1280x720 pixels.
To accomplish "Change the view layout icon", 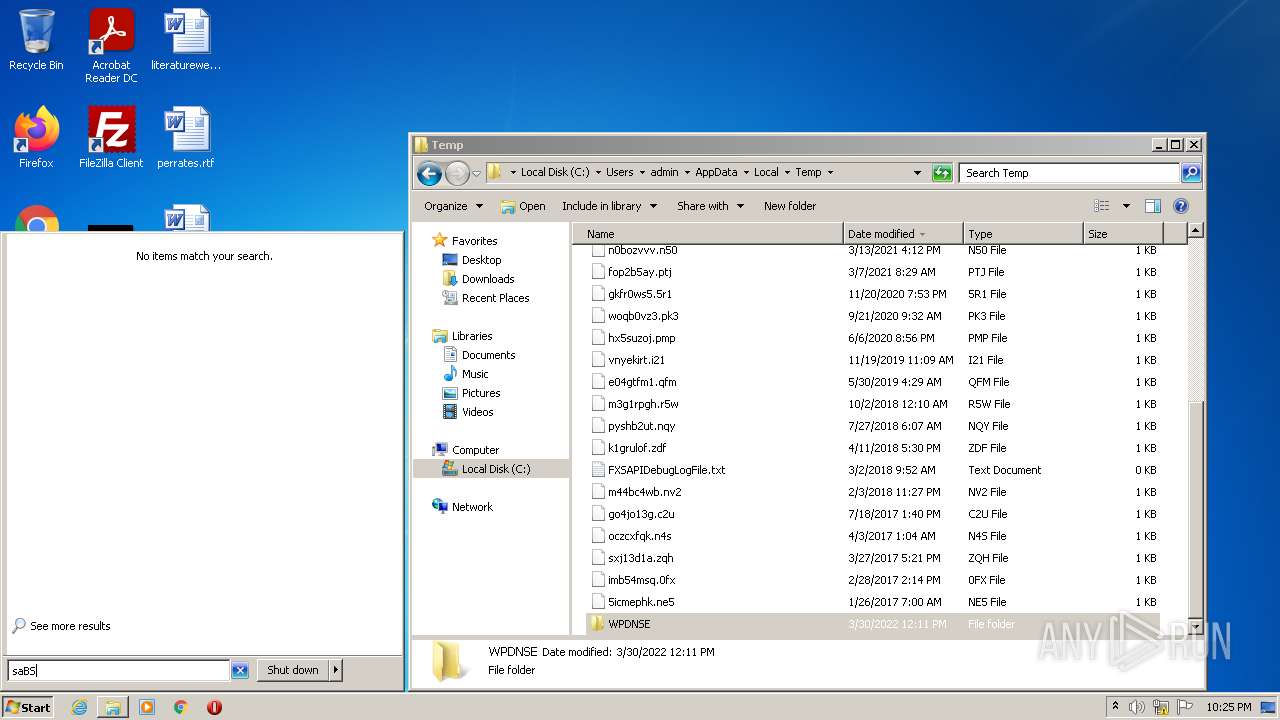I will point(1102,206).
